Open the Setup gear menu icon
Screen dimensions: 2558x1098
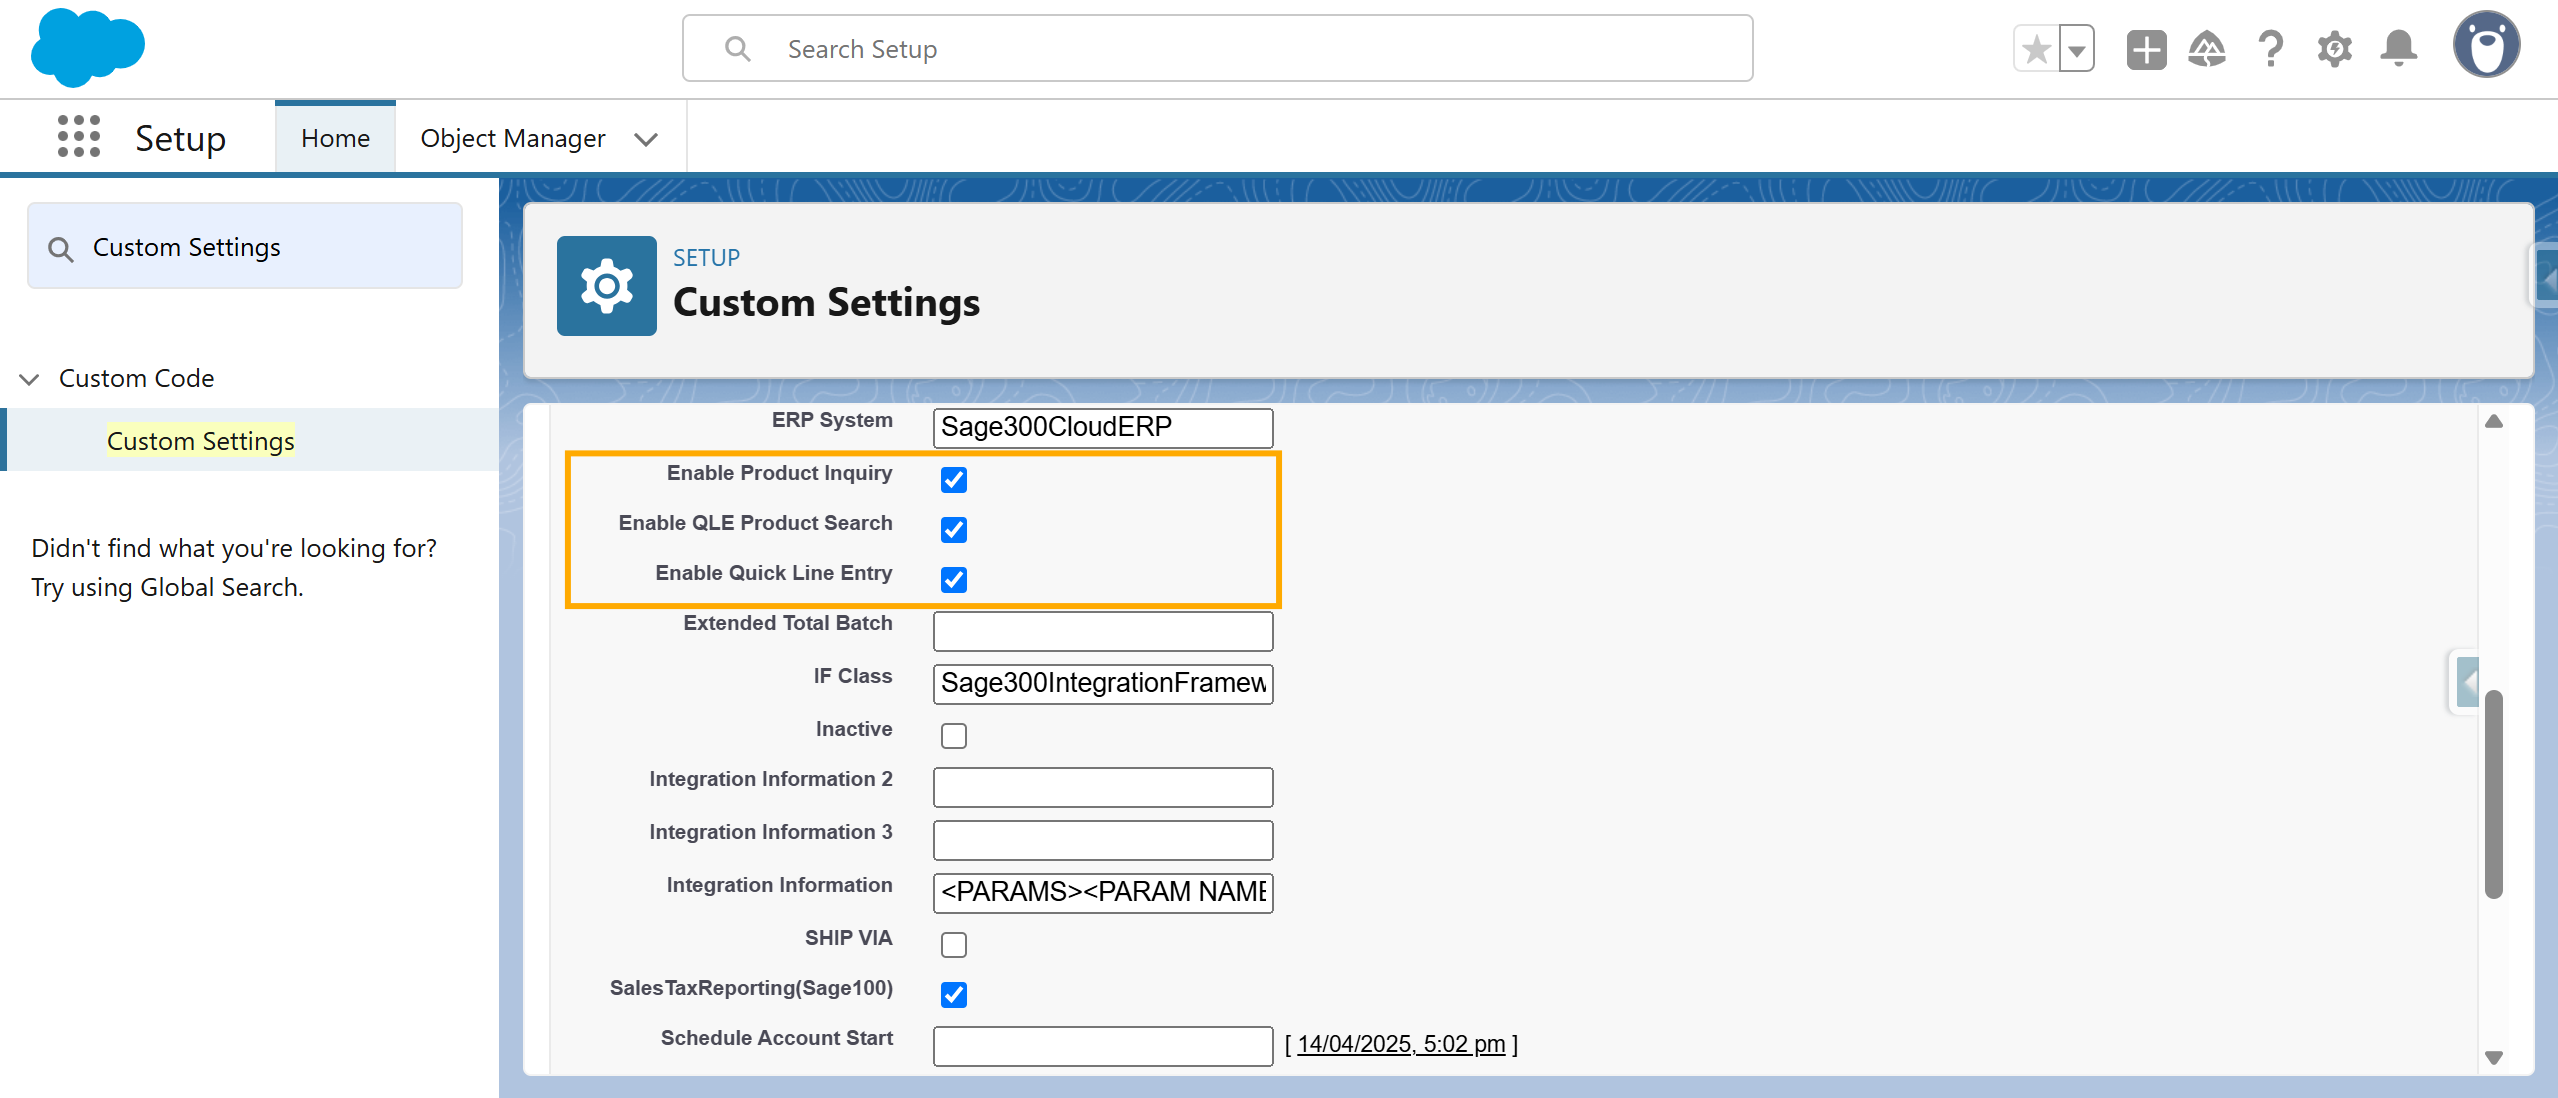pos(2334,49)
